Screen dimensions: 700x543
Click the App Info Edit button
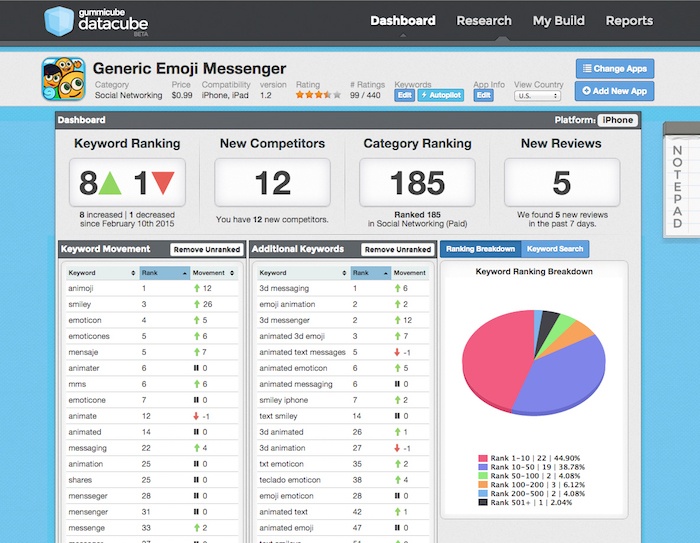(483, 95)
